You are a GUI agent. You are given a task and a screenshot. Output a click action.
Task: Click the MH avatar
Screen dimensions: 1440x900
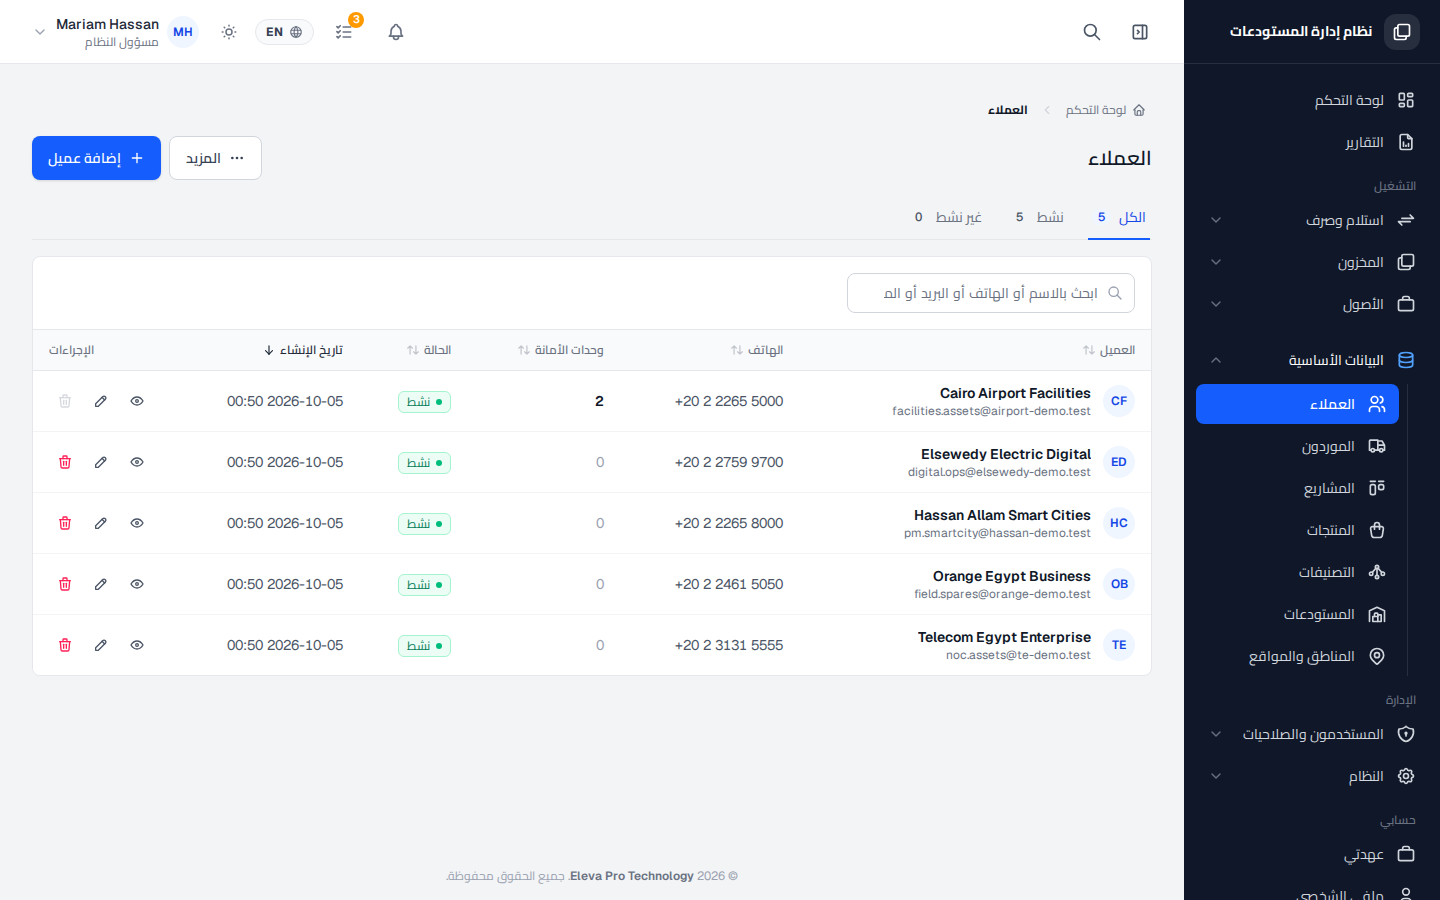click(x=183, y=32)
